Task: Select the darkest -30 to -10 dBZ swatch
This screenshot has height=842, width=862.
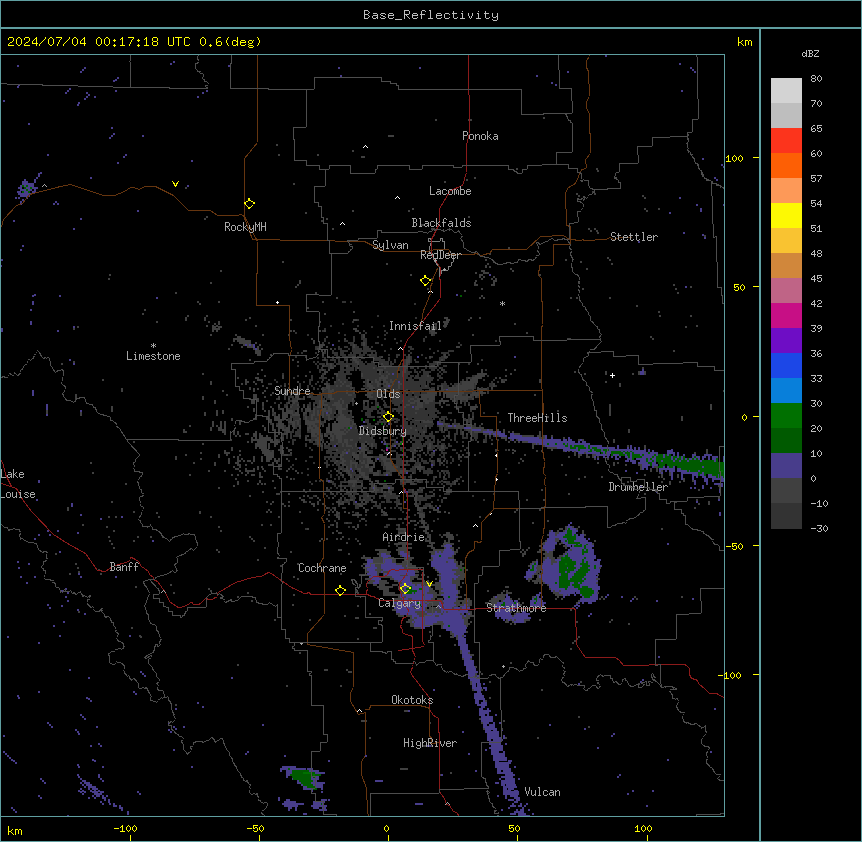Action: [786, 516]
